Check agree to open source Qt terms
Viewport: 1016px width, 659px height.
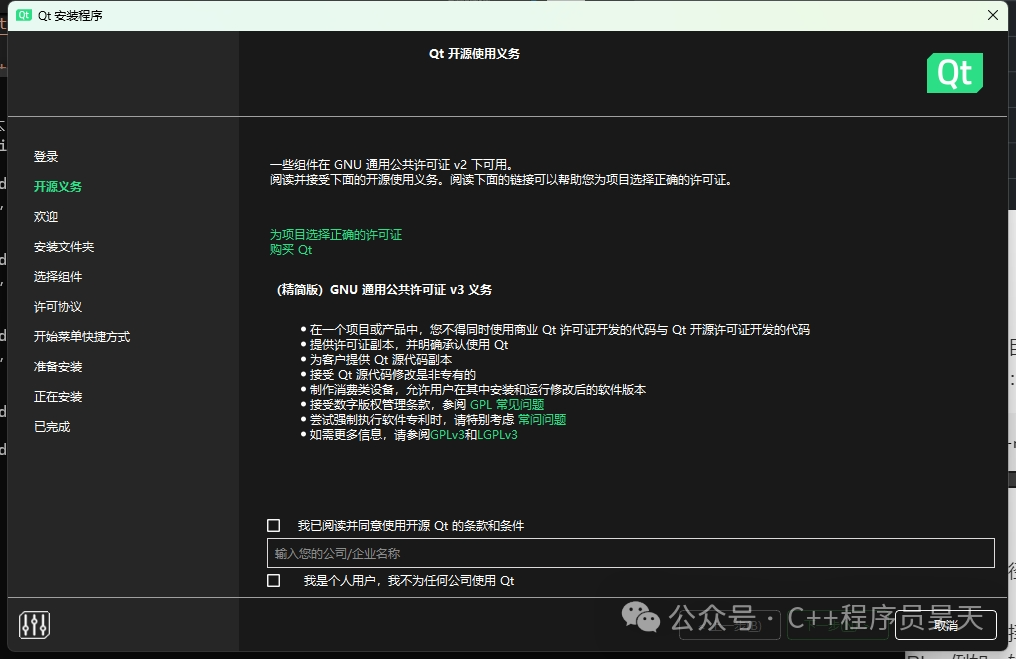click(273, 526)
